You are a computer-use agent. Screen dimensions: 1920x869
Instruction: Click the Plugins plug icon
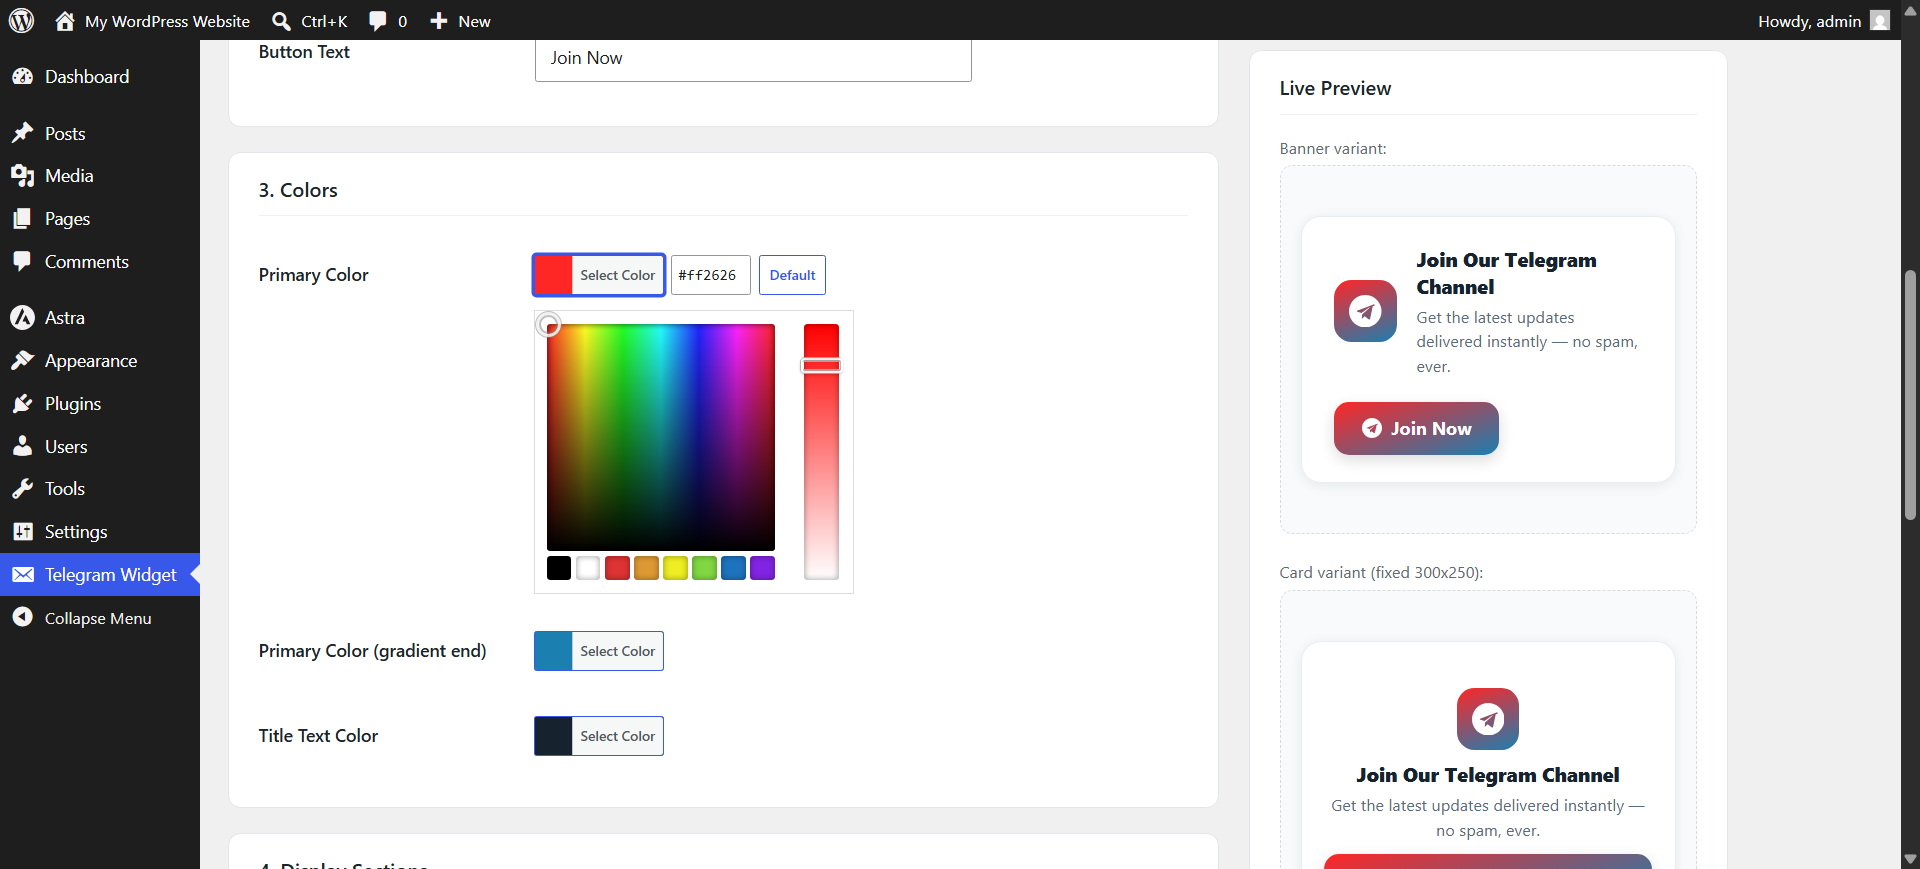tap(23, 404)
